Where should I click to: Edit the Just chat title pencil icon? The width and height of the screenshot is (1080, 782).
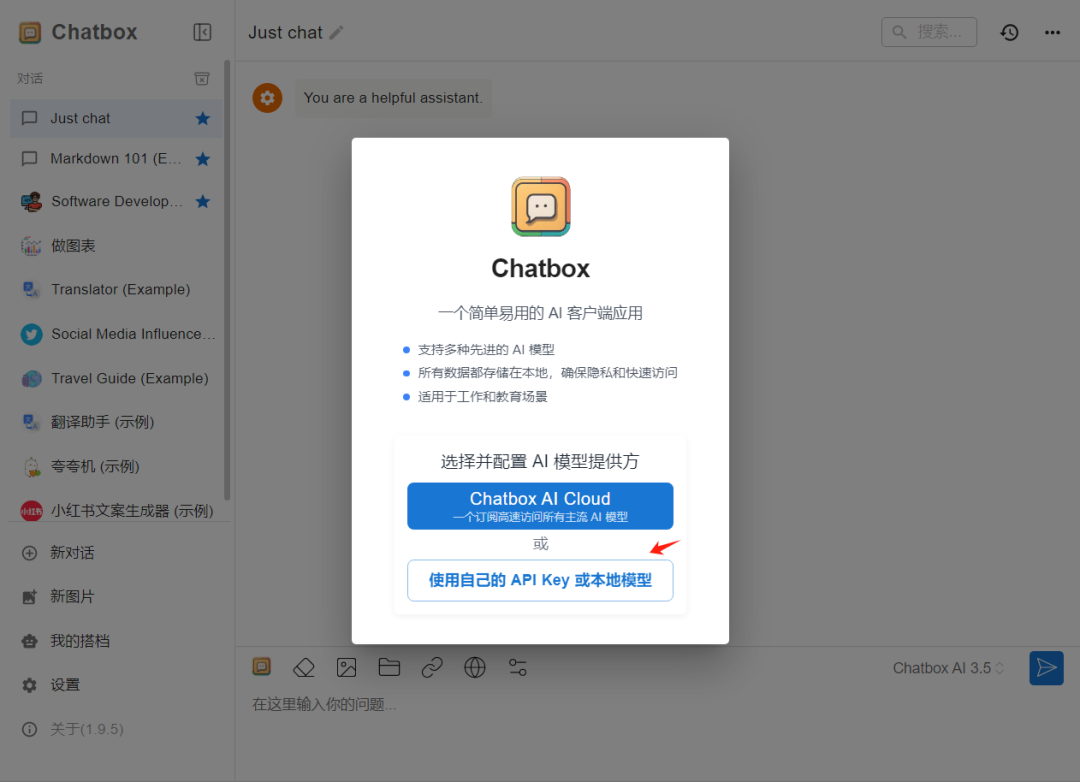pos(336,32)
